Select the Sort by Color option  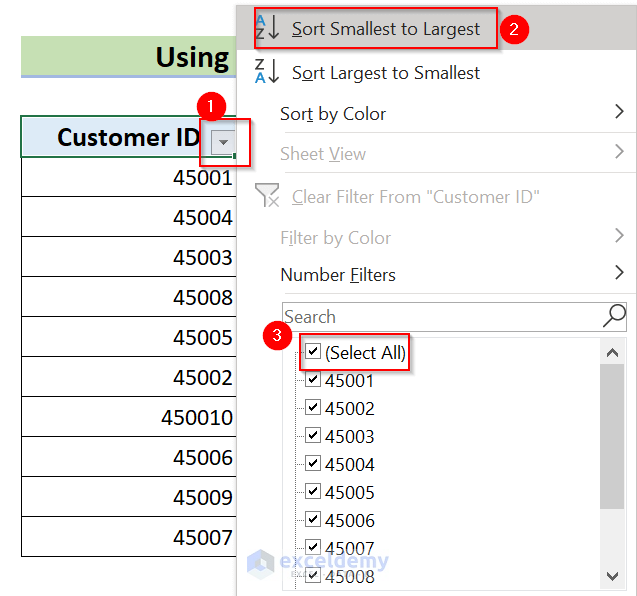pos(333,114)
